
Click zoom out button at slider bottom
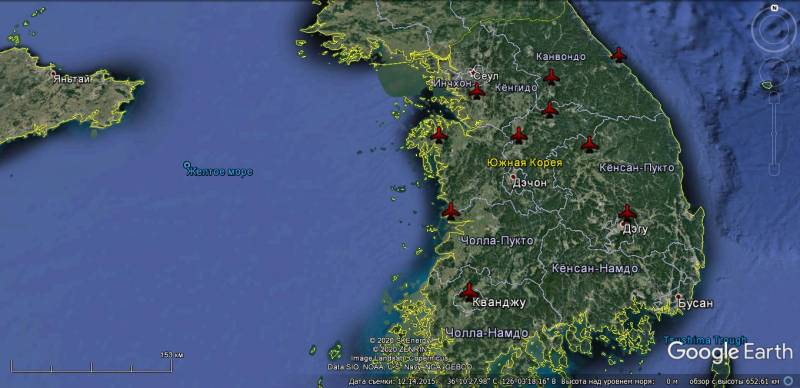(774, 170)
